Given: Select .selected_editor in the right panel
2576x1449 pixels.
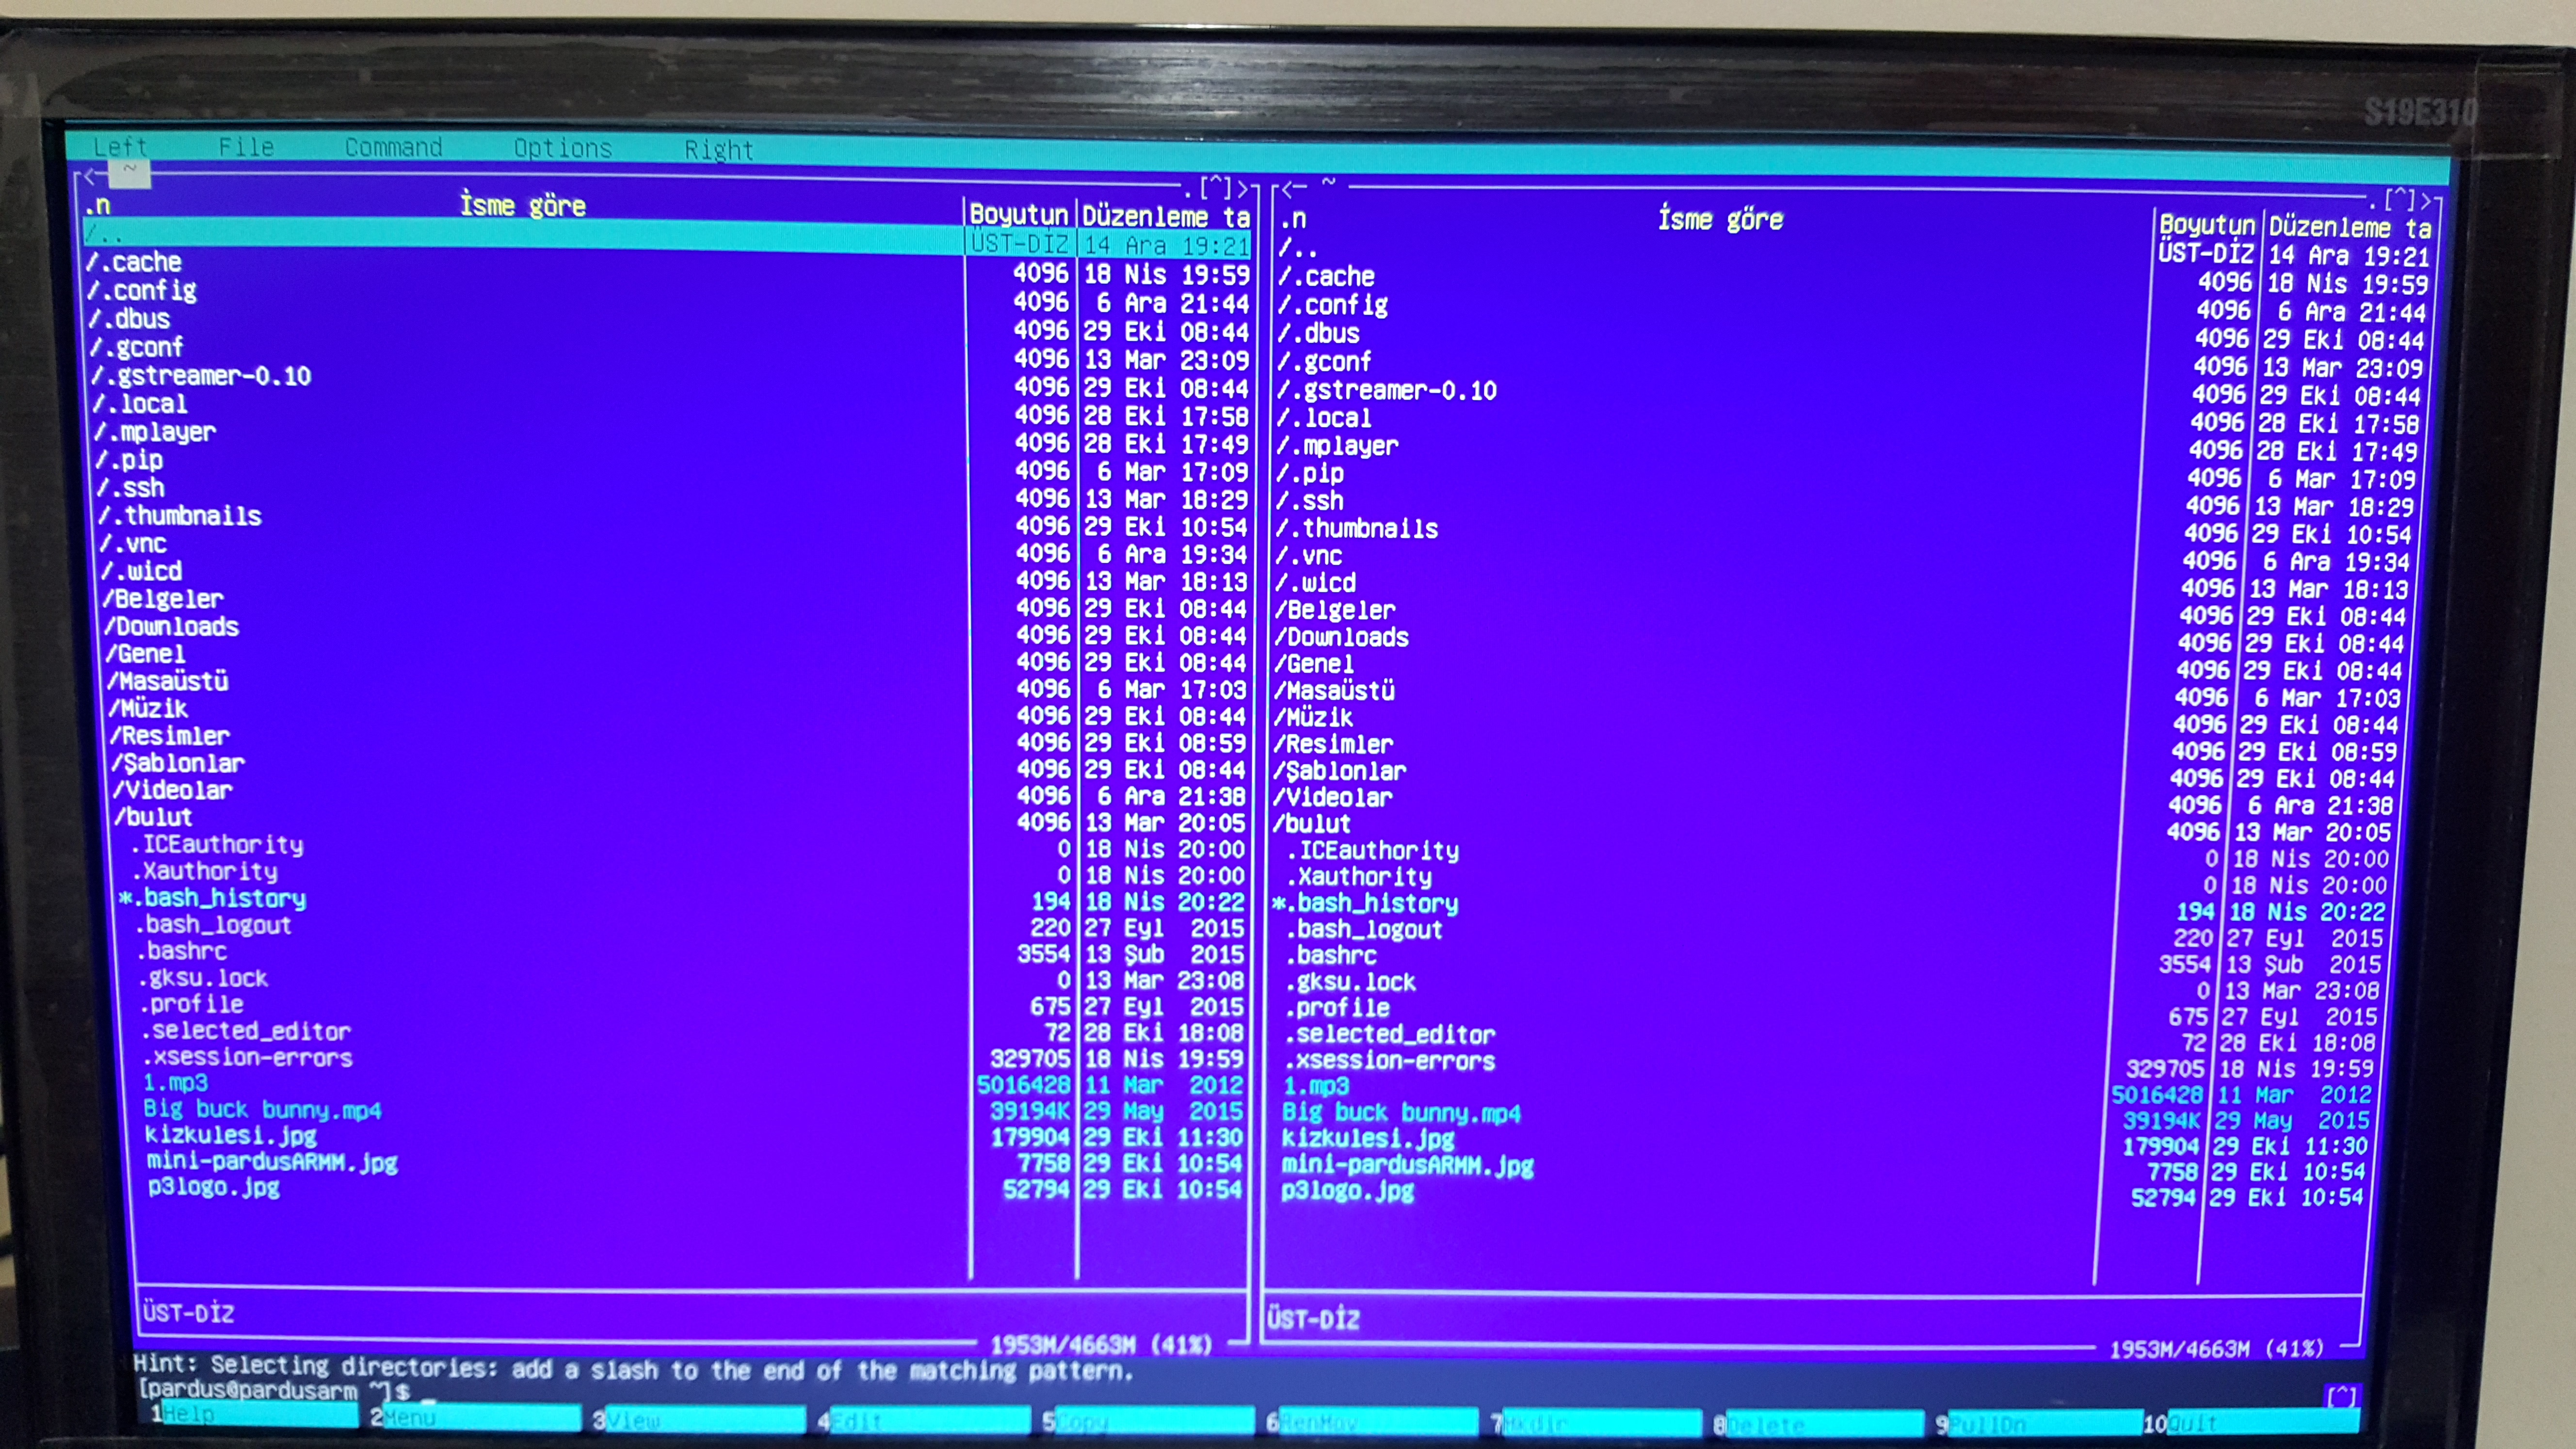Looking at the screenshot, I should pyautogui.click(x=1390, y=1034).
